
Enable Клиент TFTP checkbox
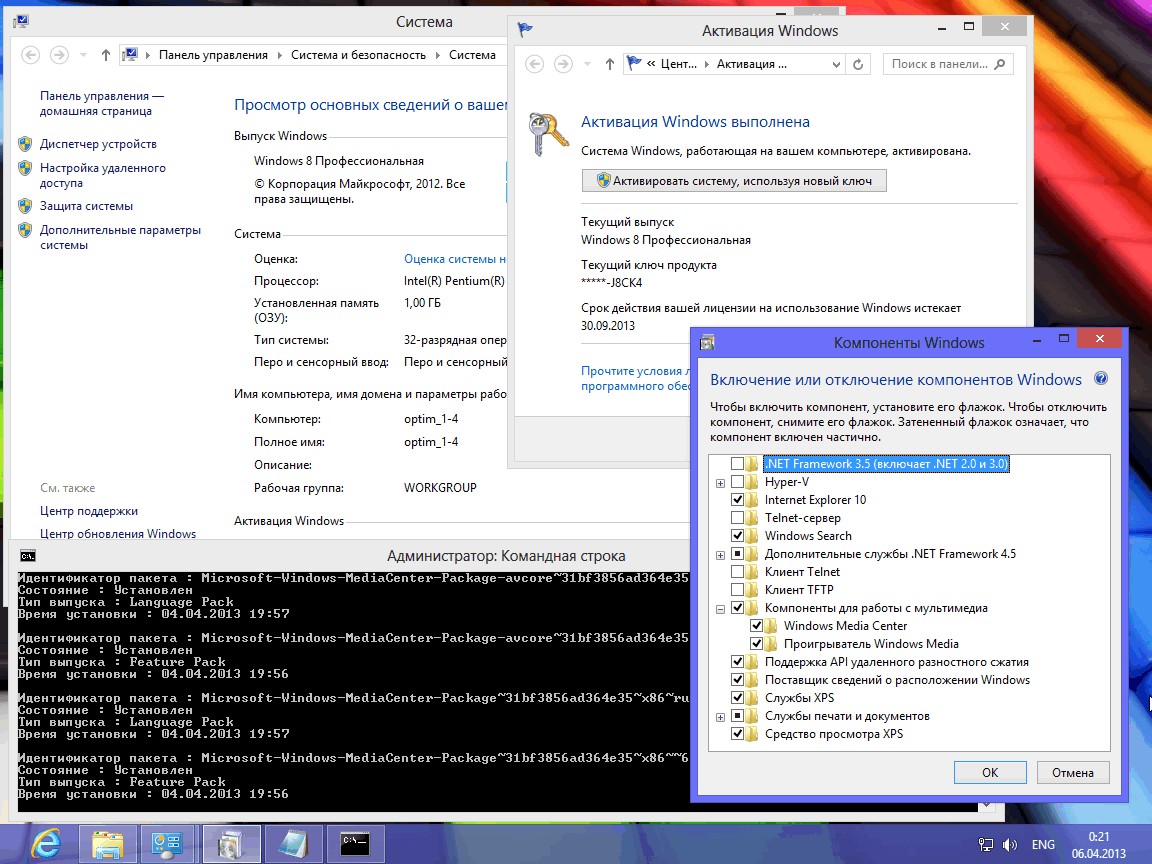click(737, 590)
